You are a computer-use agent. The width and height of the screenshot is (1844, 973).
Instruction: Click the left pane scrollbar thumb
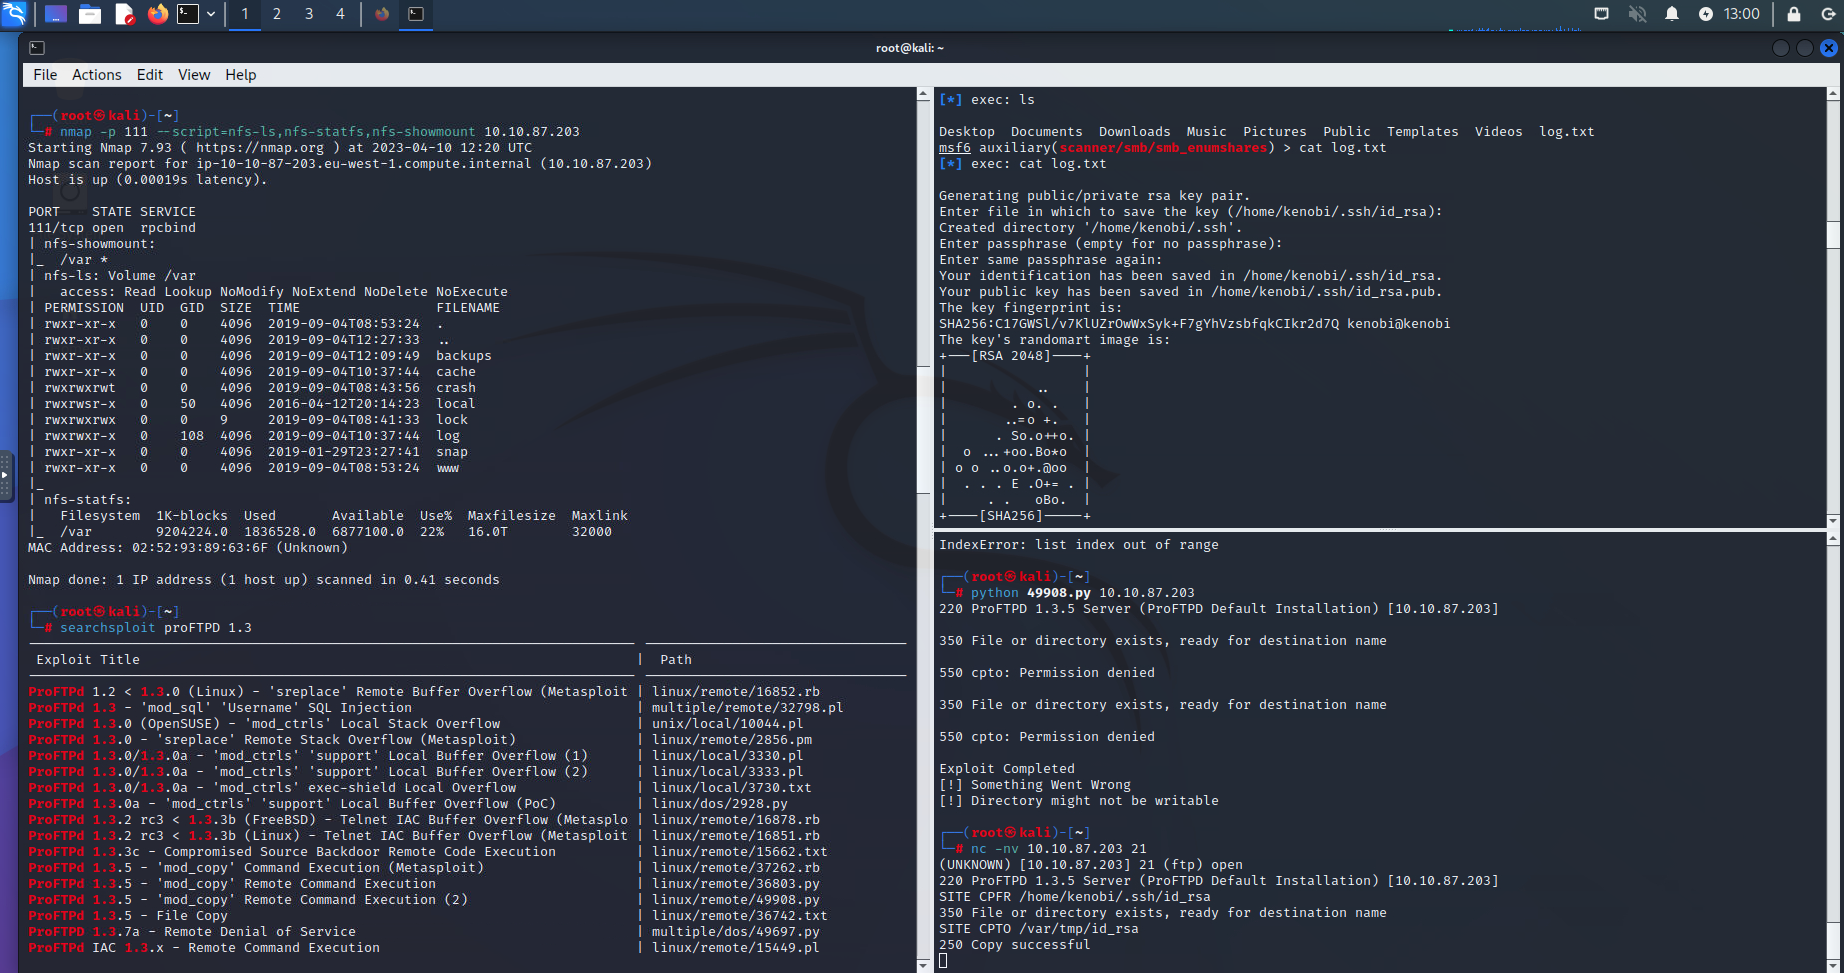pos(923,428)
